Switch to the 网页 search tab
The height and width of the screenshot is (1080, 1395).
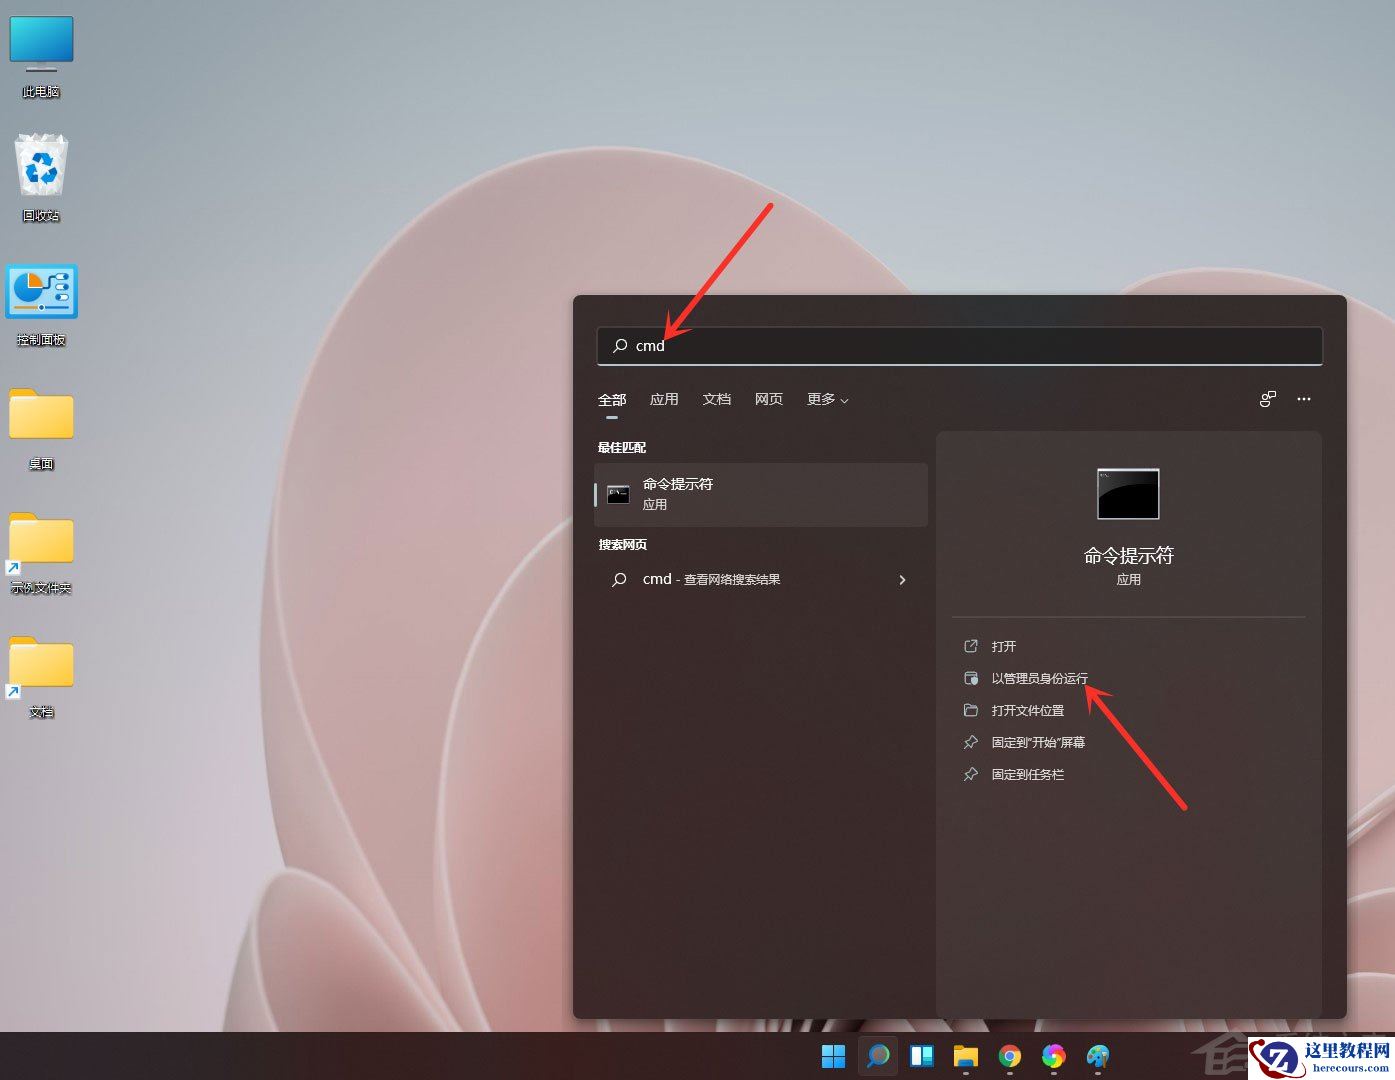(x=768, y=399)
